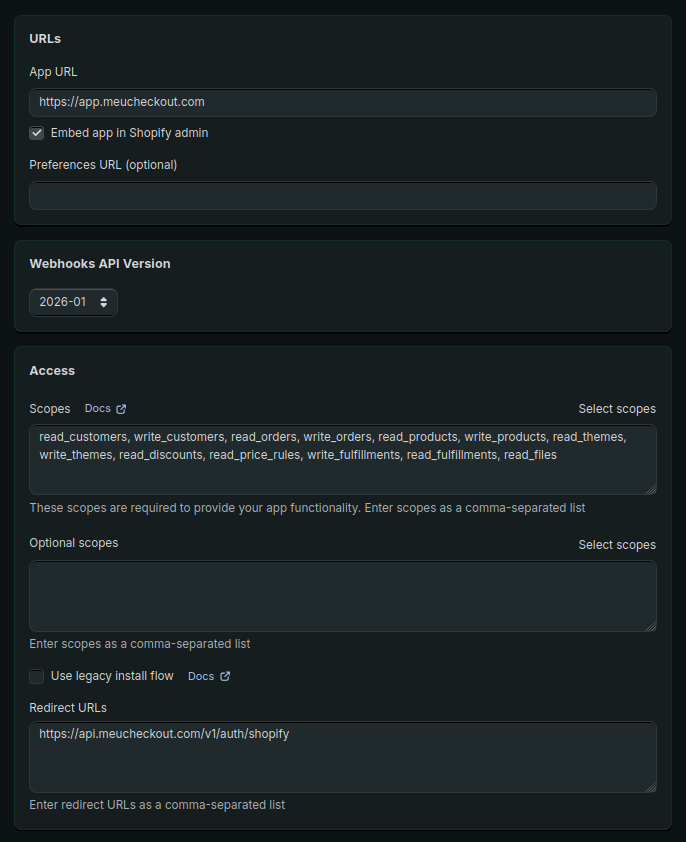
Task: Open the Docs link for legacy install flow
Action: click(201, 677)
